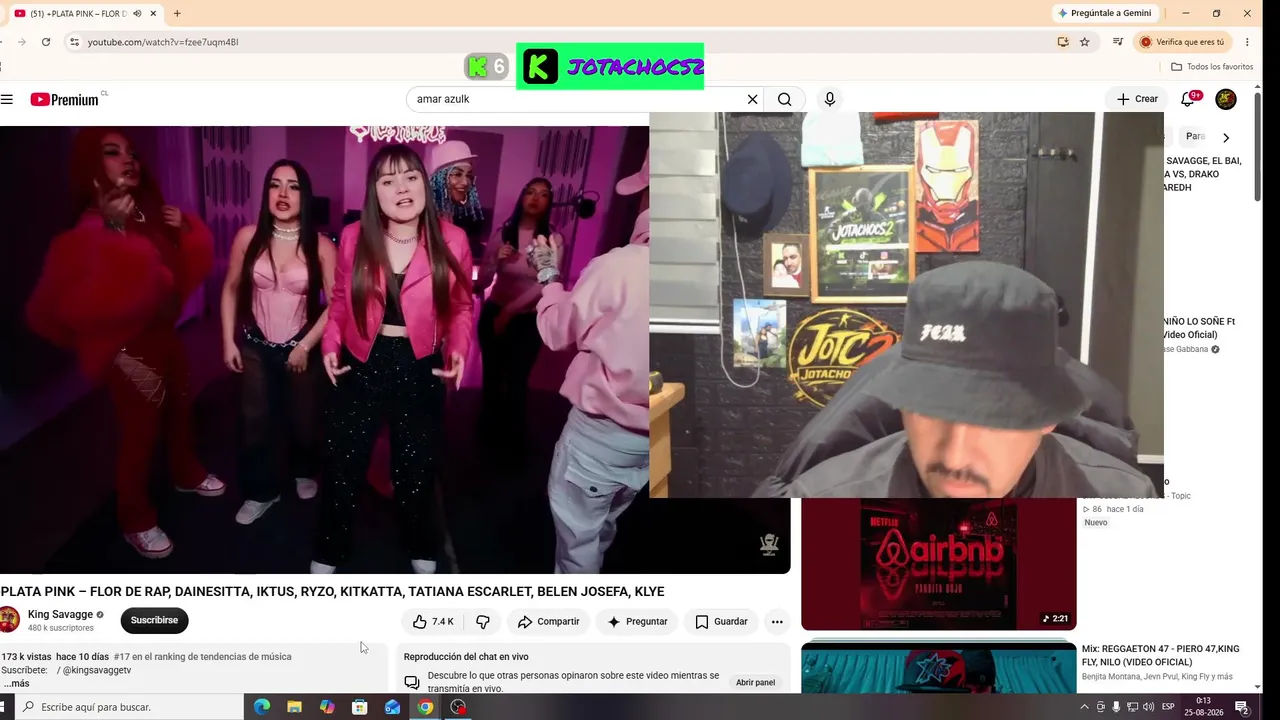
Task: Open the taskbar clock and calendar
Action: tap(1203, 707)
